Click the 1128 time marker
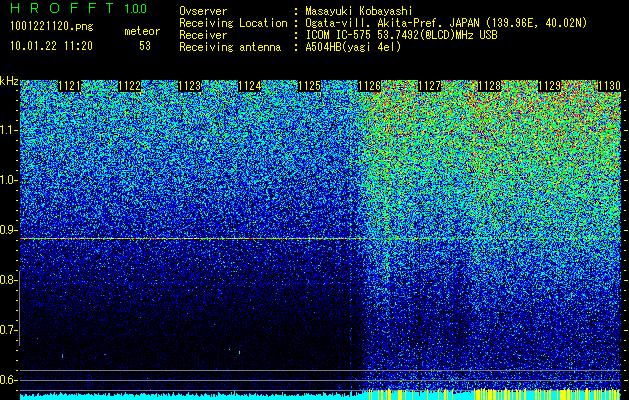Image resolution: width=629 pixels, height=400 pixels. click(x=490, y=86)
